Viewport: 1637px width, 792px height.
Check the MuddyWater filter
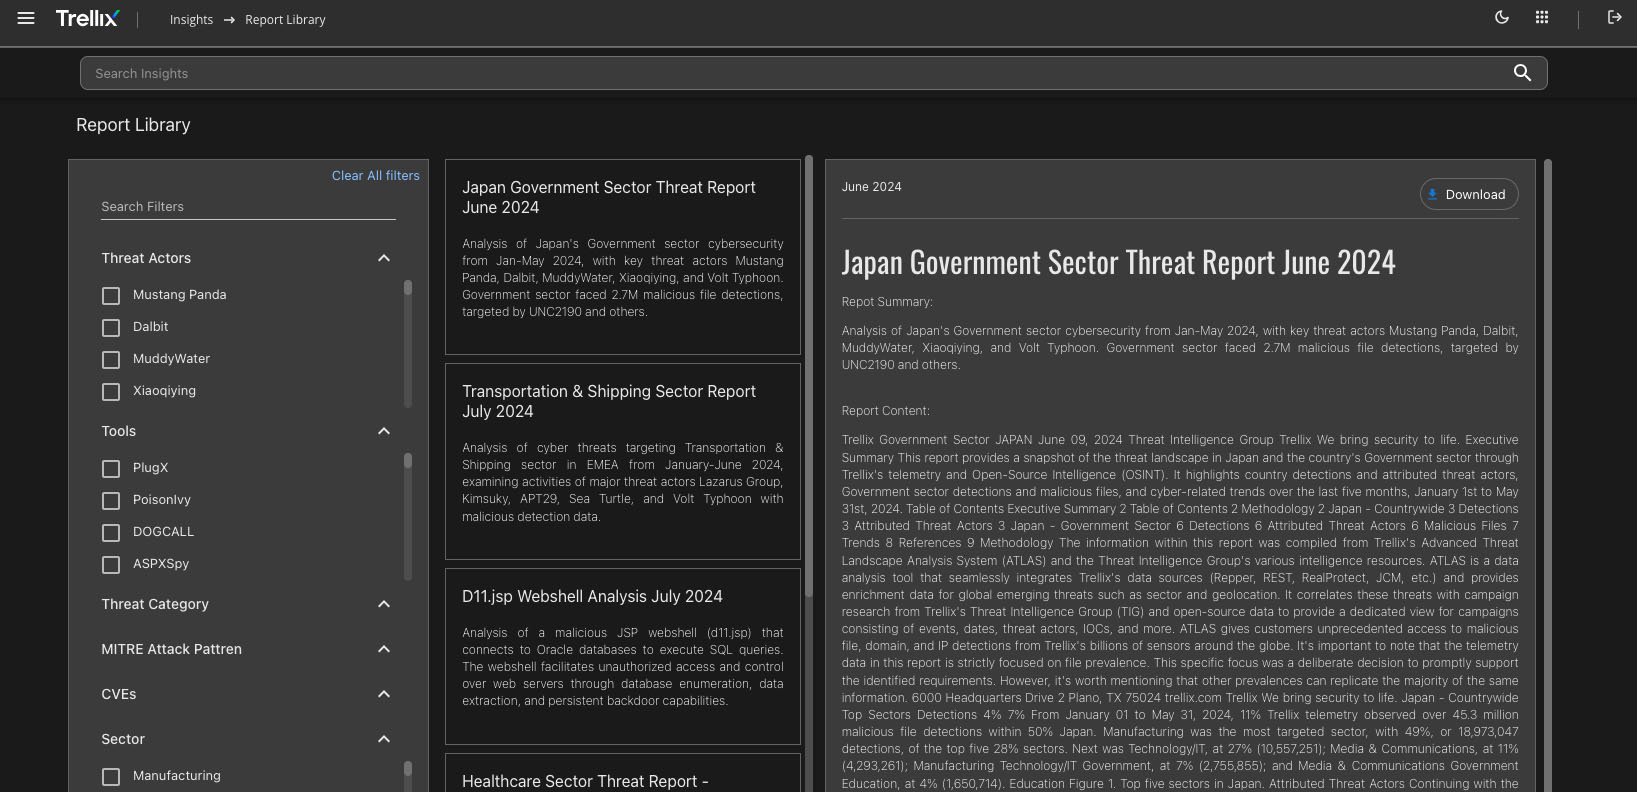click(111, 360)
